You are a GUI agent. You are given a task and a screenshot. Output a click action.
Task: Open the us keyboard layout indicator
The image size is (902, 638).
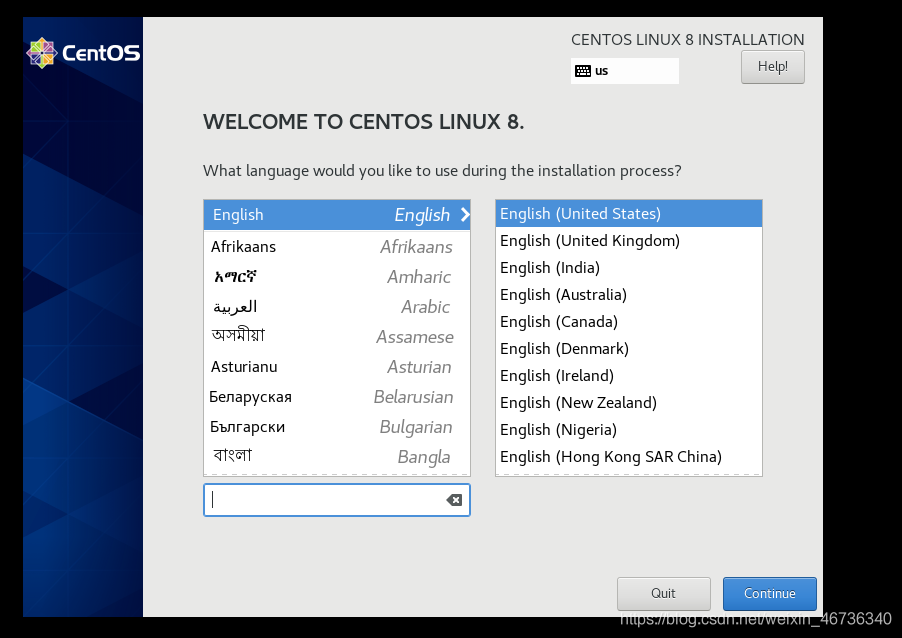pyautogui.click(x=625, y=71)
